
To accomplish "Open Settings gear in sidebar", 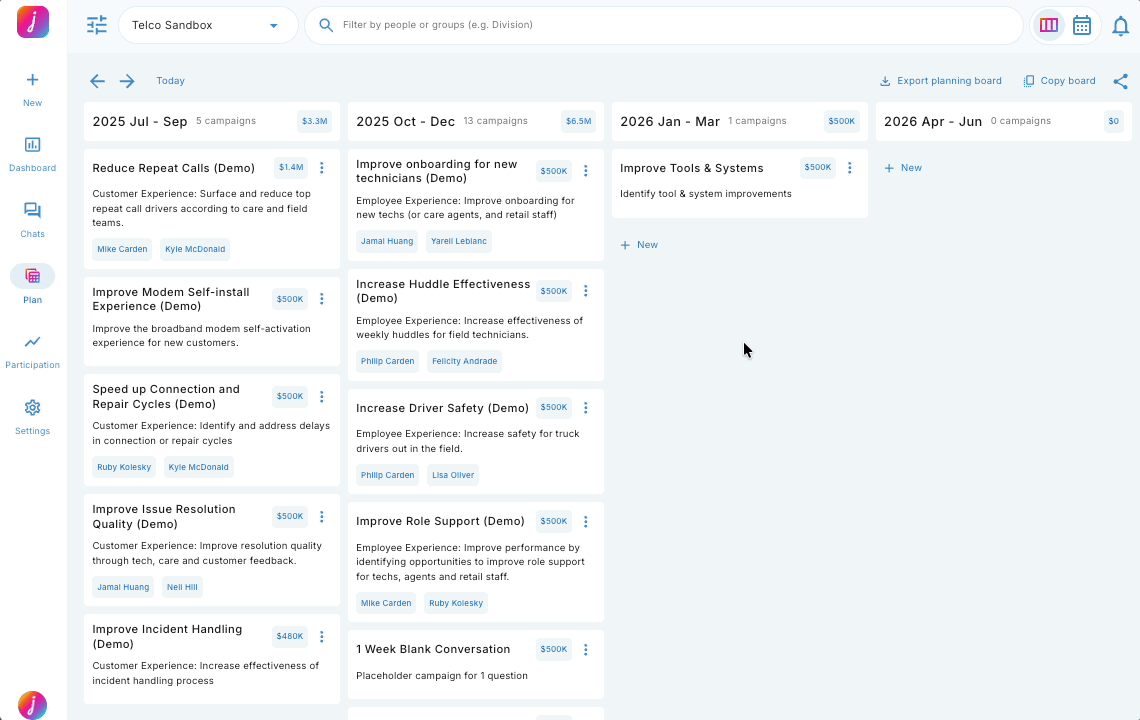I will [x=32, y=416].
